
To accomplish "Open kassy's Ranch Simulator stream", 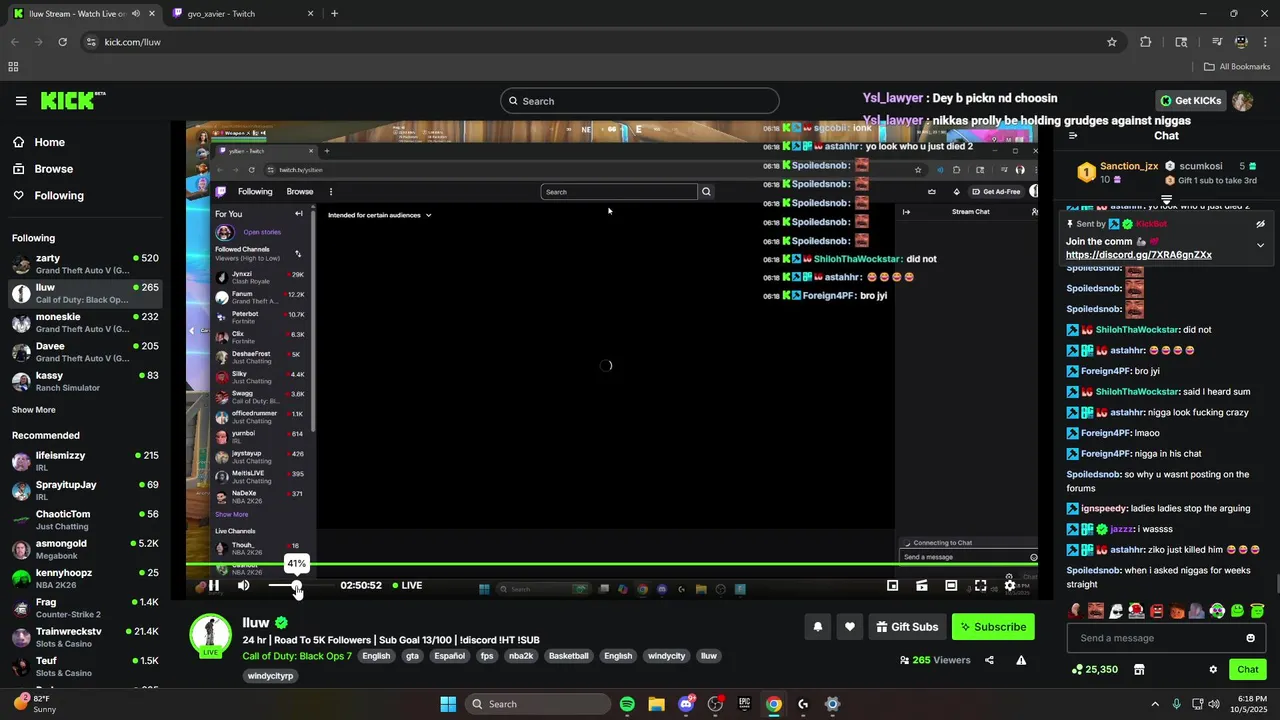I will click(85, 382).
